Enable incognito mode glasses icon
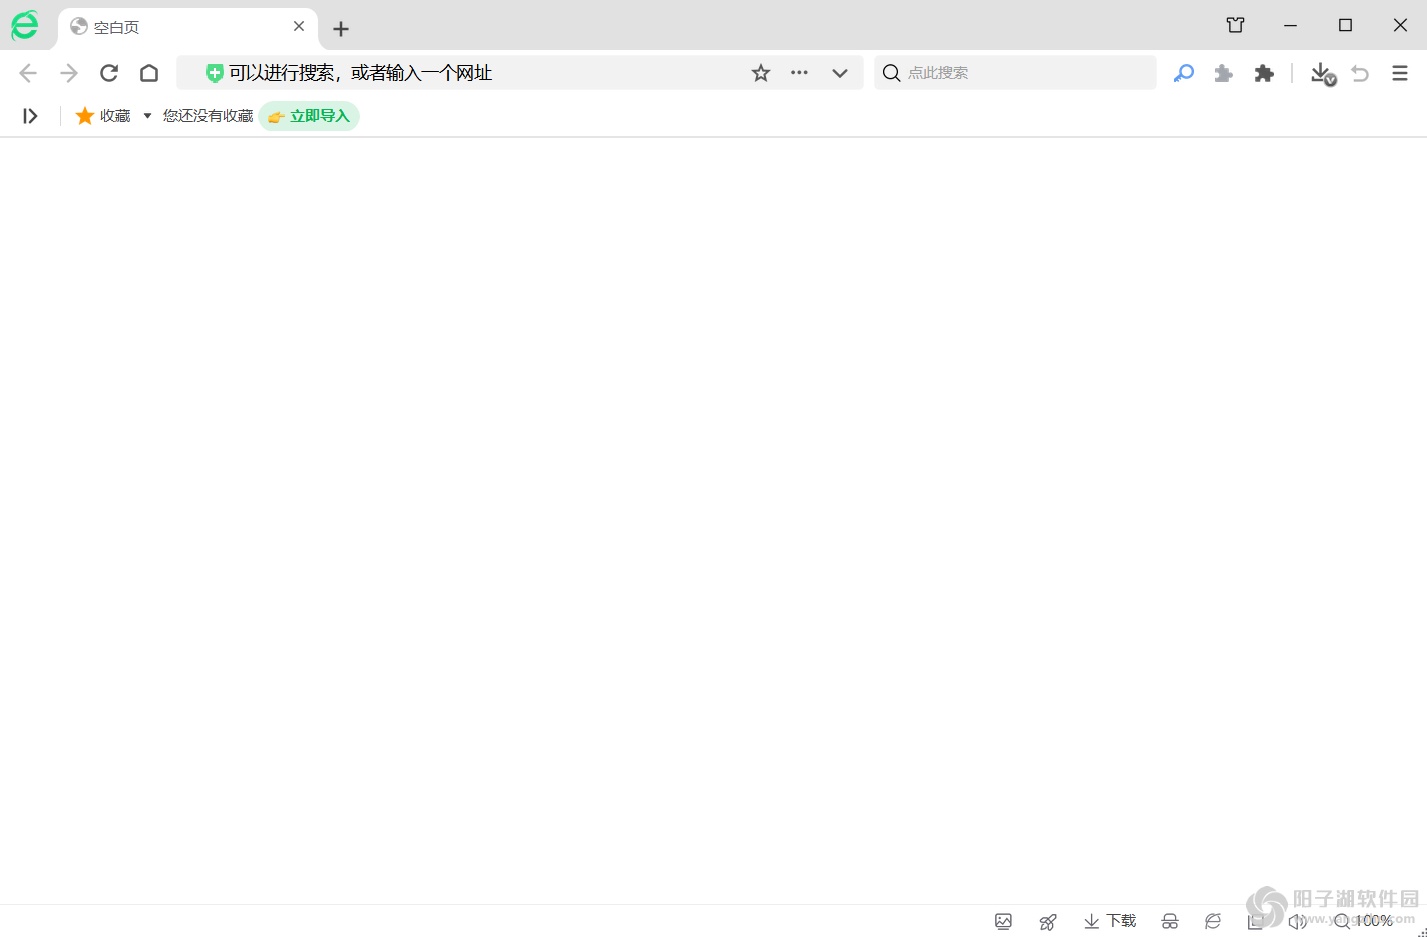 pos(1169,921)
